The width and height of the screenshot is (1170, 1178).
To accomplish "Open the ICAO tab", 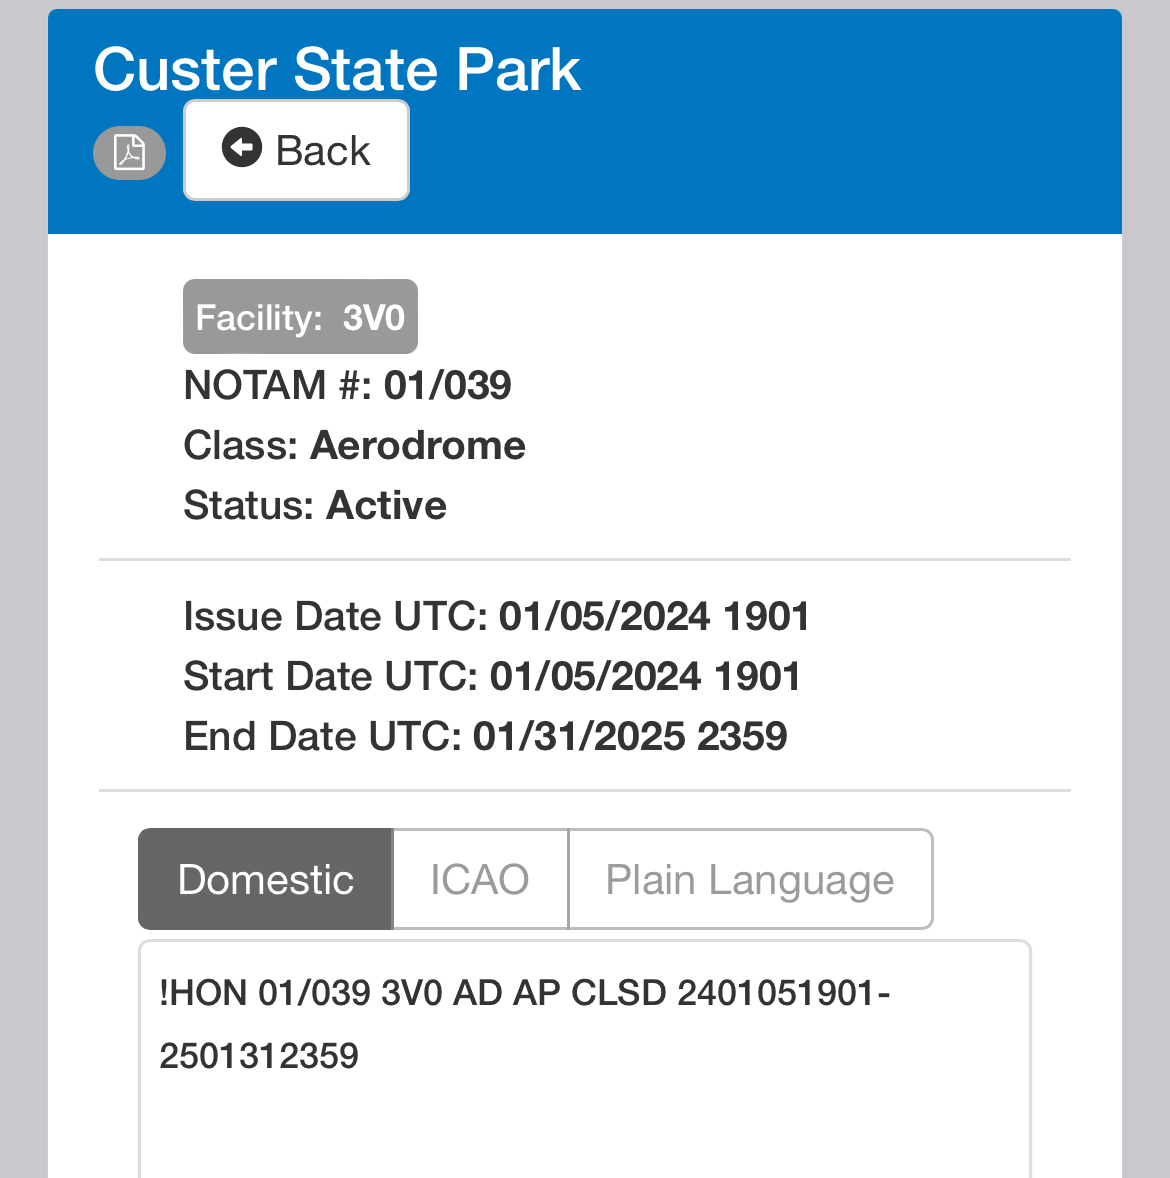I will pyautogui.click(x=480, y=880).
